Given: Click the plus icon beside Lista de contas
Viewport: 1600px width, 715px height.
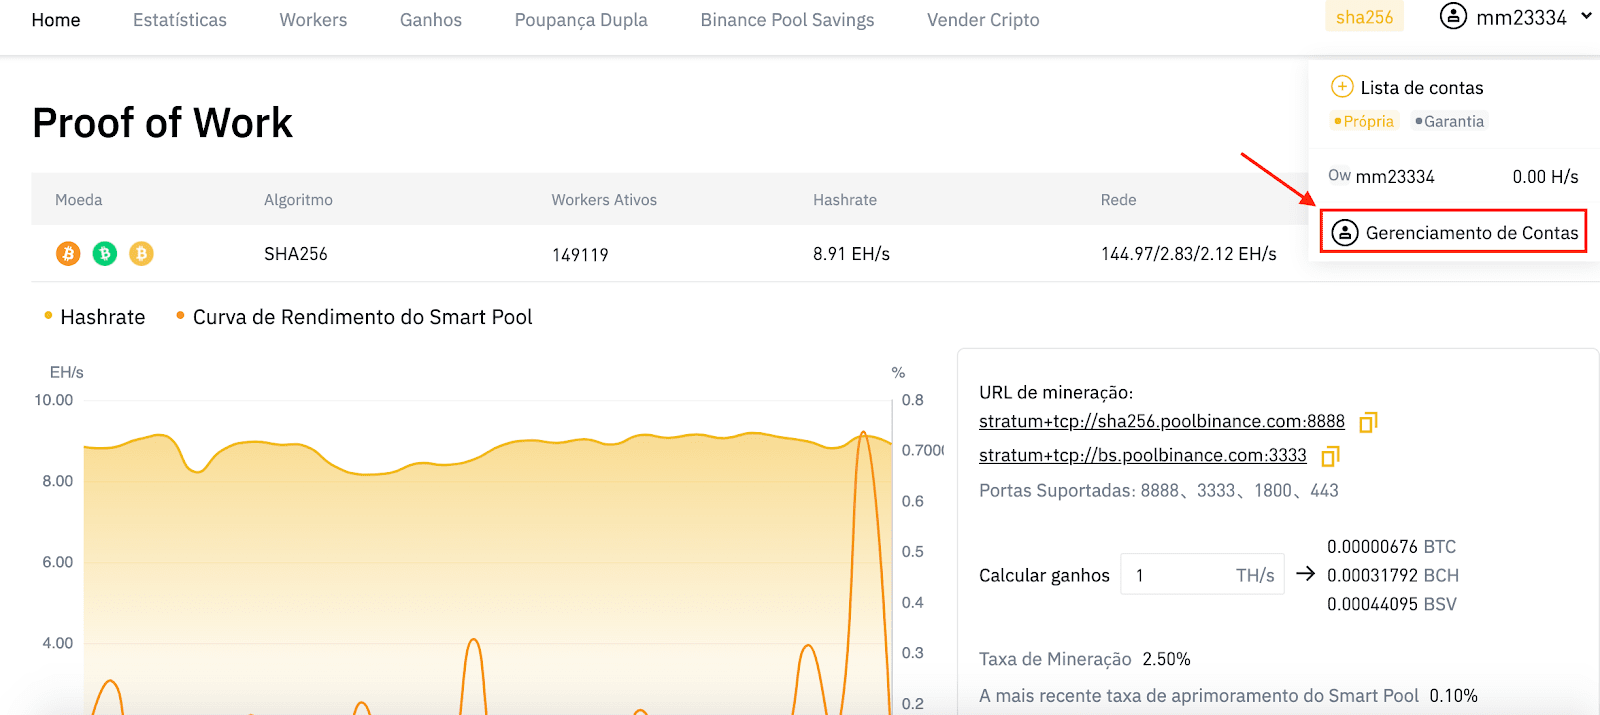Looking at the screenshot, I should 1342,87.
